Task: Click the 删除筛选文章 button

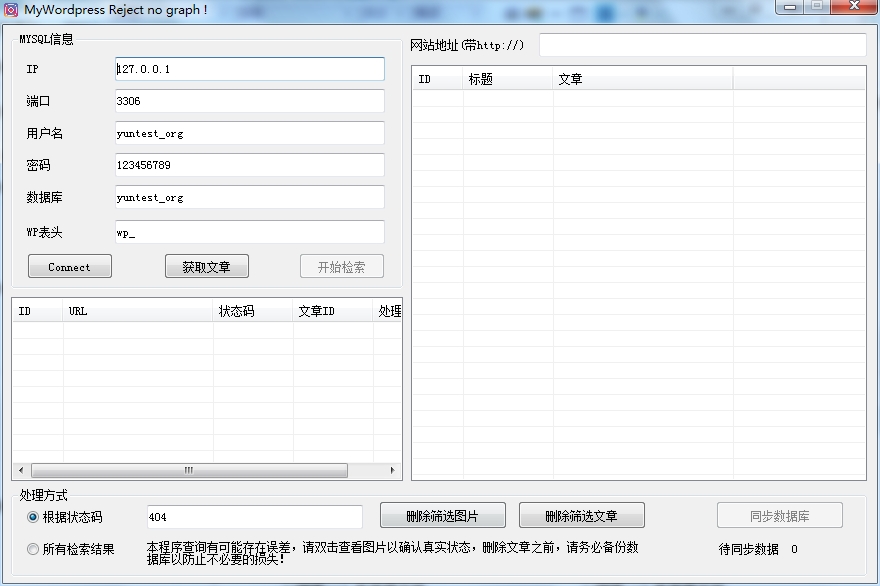Action: click(x=581, y=516)
